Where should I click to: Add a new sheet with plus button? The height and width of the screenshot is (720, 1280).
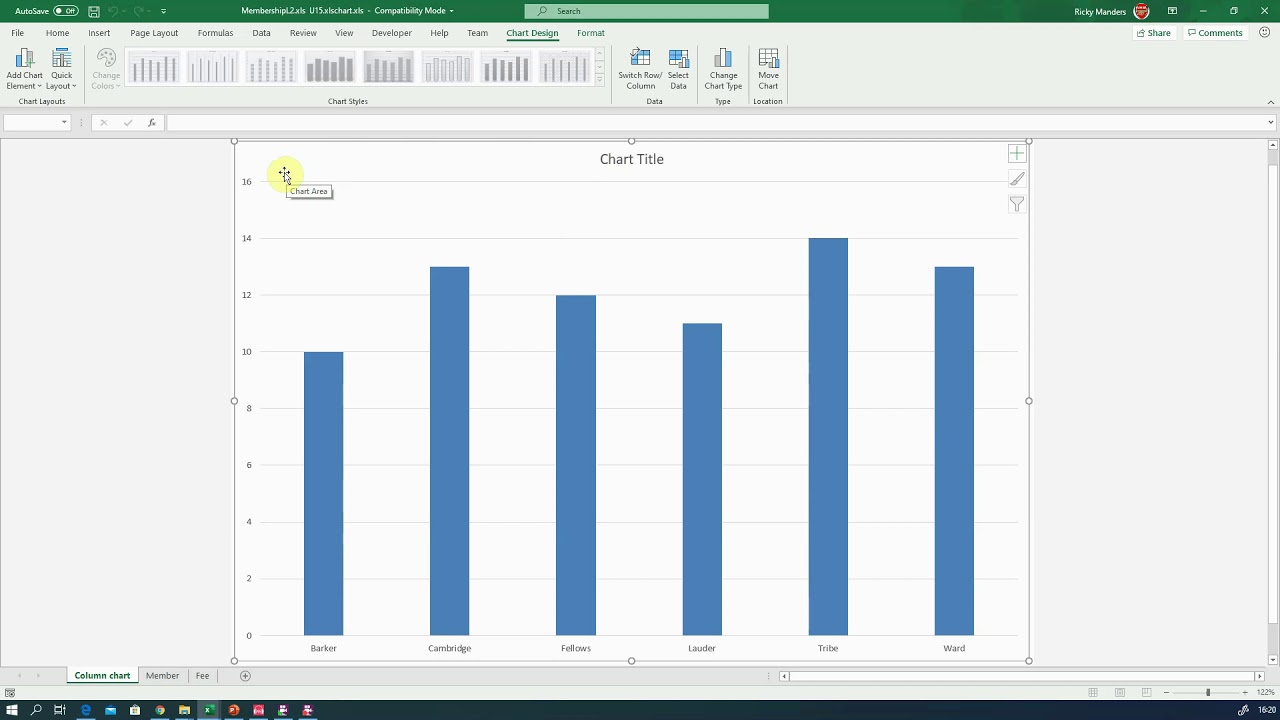click(x=245, y=676)
